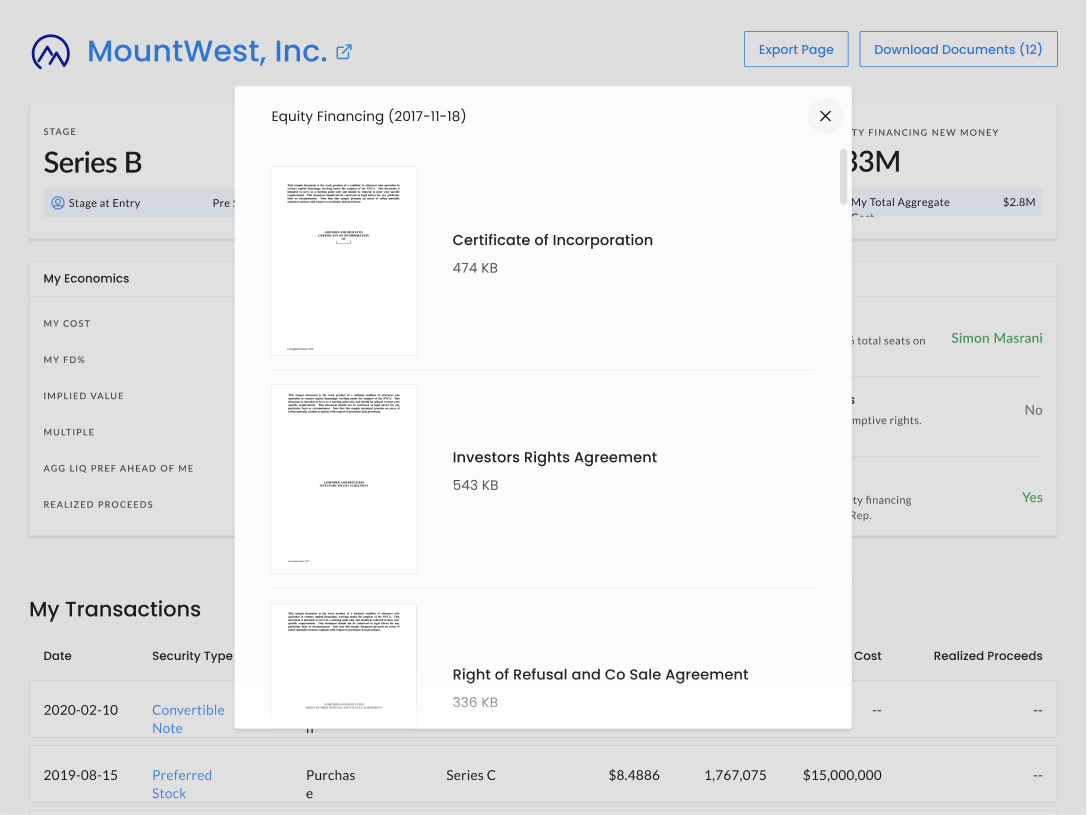The height and width of the screenshot is (815, 1088).
Task: Click Simon Masrani board member name
Action: (x=996, y=338)
